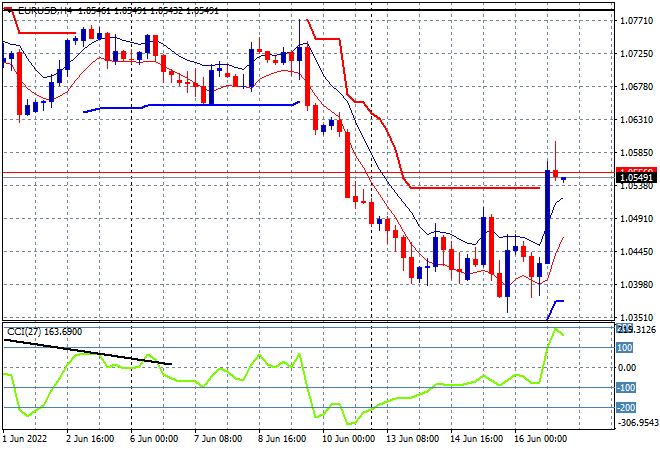This screenshot has width=660, height=450.
Task: Click the 16 Jun 00:00 time label
Action: pyautogui.click(x=540, y=439)
